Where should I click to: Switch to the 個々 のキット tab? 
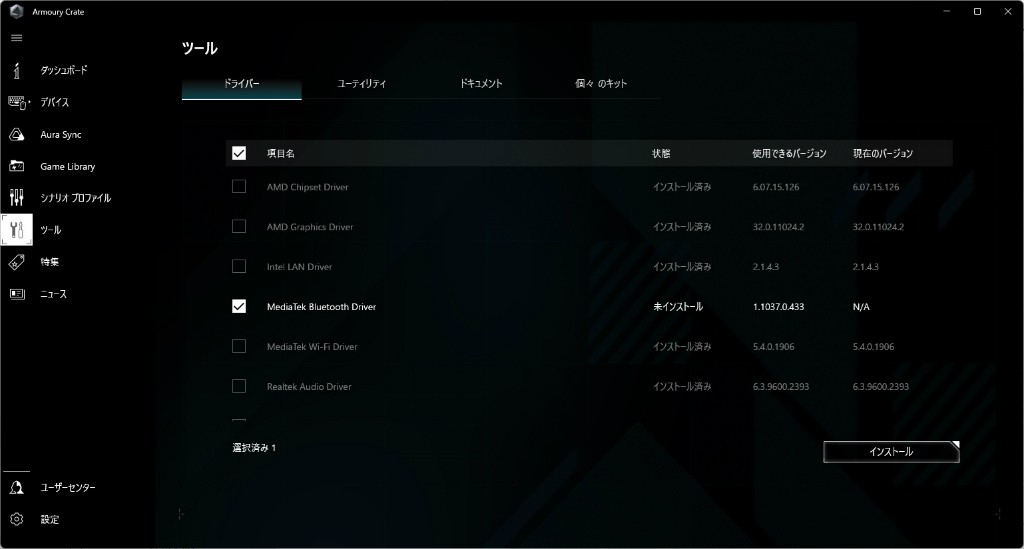tap(601, 84)
